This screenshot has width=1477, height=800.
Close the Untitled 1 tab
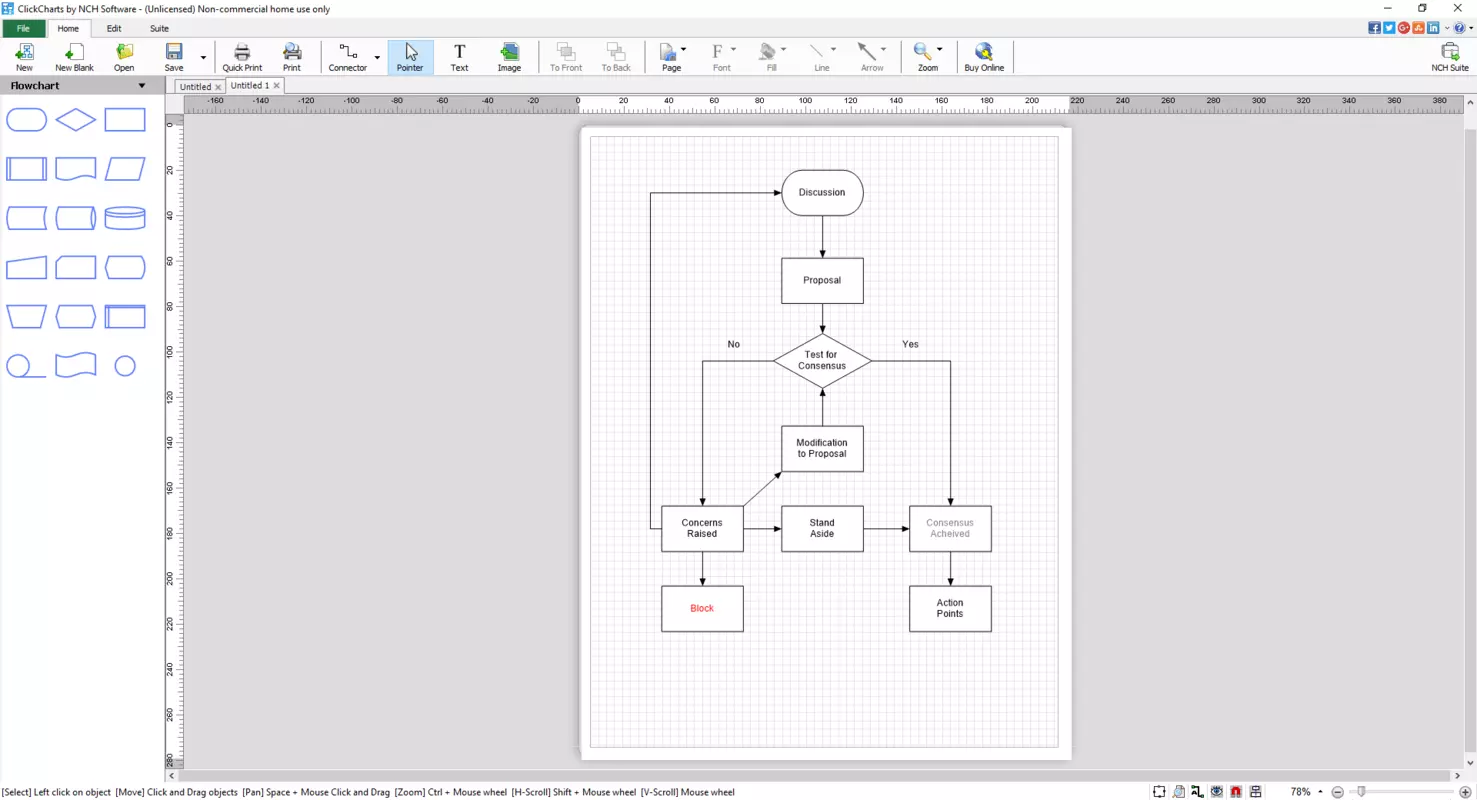(277, 86)
